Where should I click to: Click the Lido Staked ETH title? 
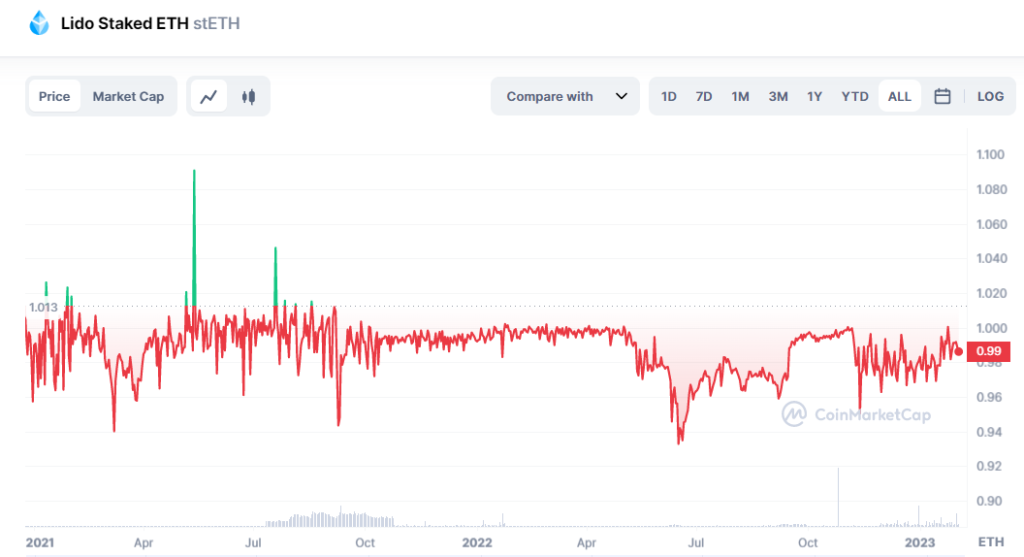[125, 24]
